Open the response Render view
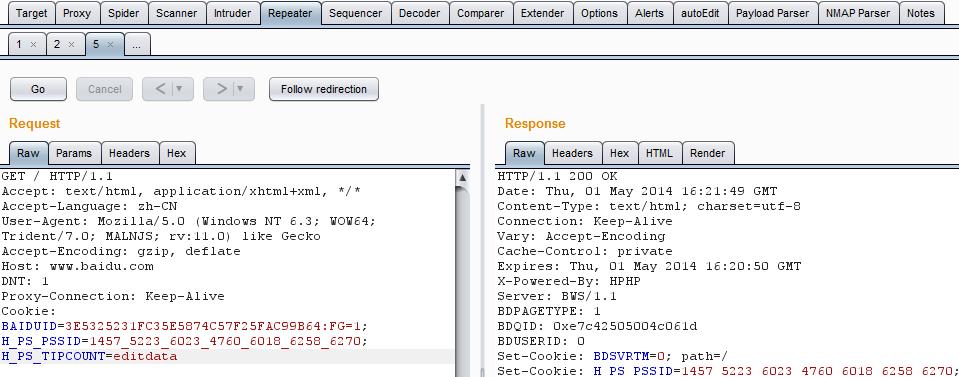The width and height of the screenshot is (959, 377). tap(708, 153)
